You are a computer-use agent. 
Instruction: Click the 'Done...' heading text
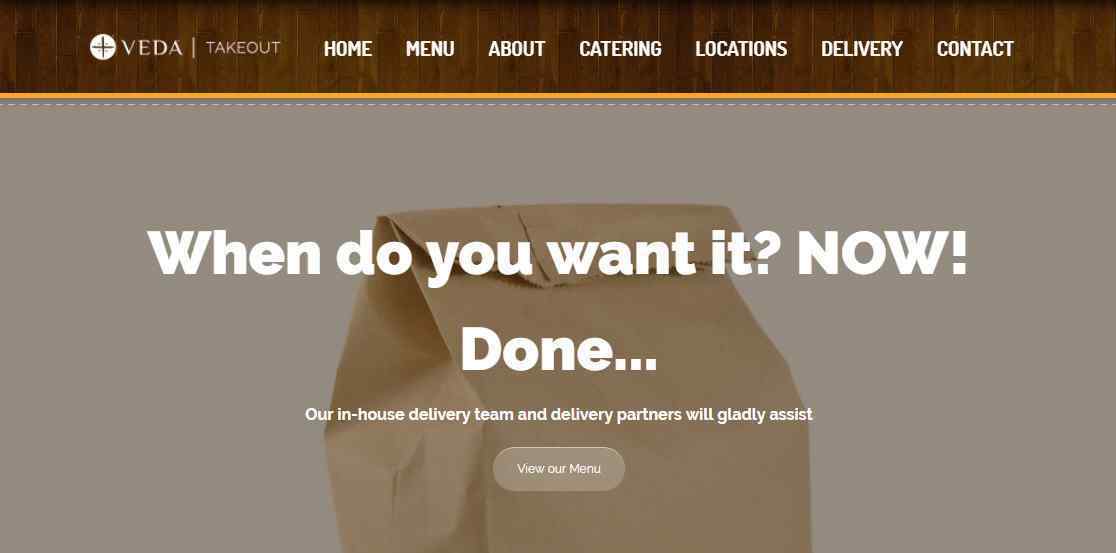pos(559,350)
